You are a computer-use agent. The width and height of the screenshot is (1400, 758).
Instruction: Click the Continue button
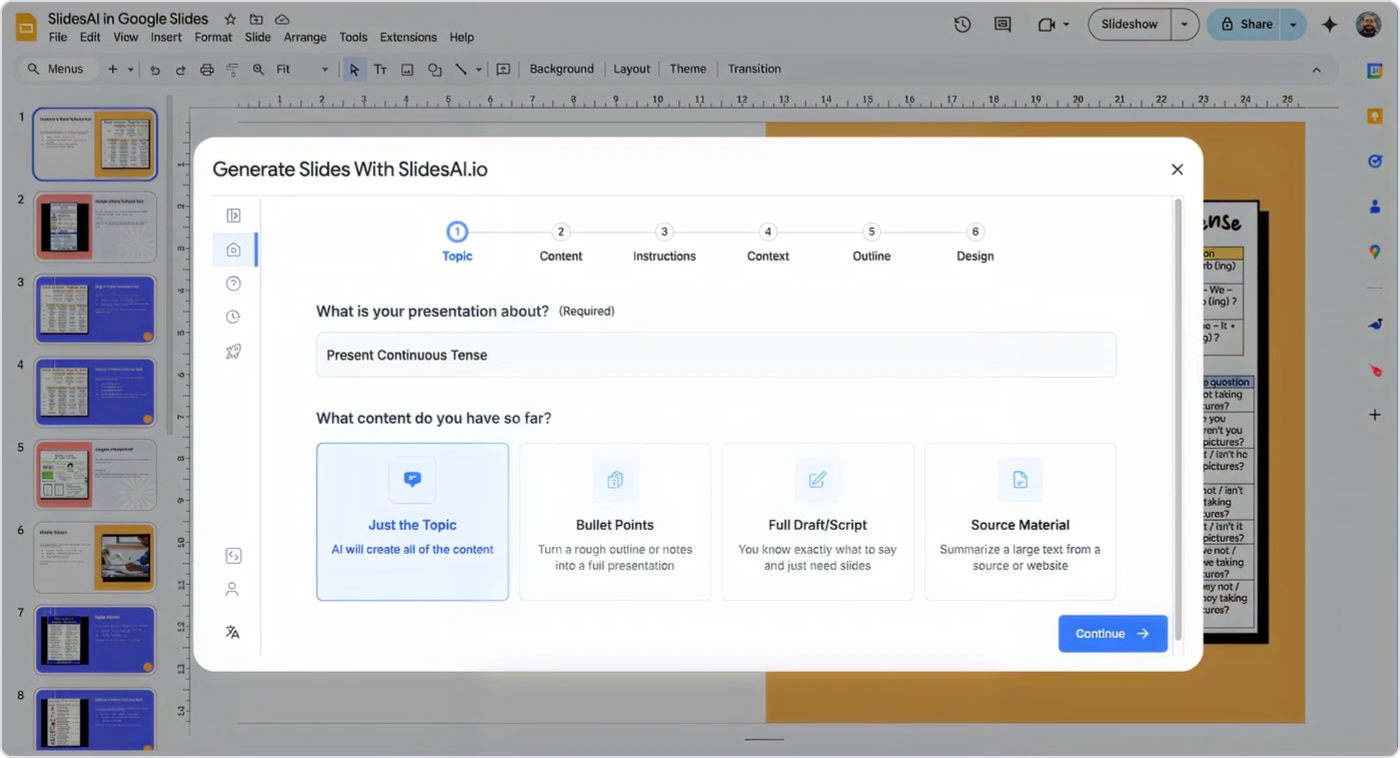1112,633
